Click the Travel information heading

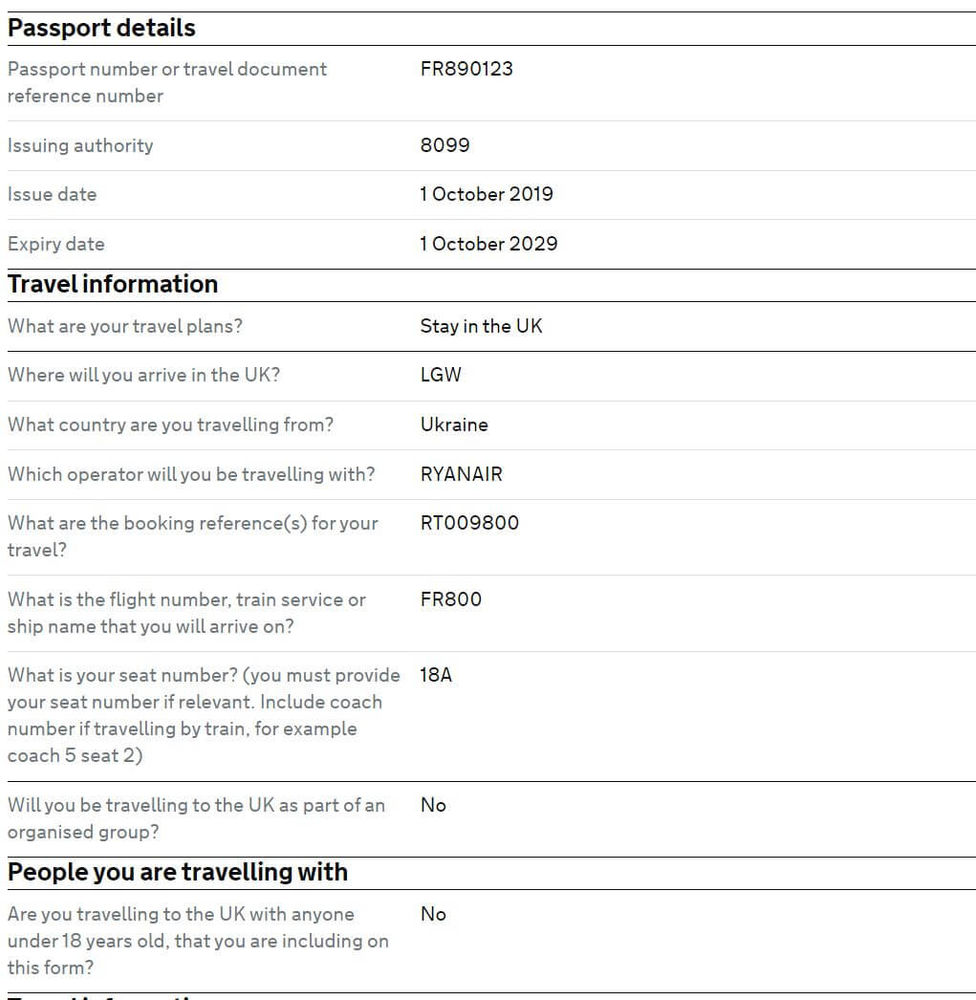coord(112,284)
